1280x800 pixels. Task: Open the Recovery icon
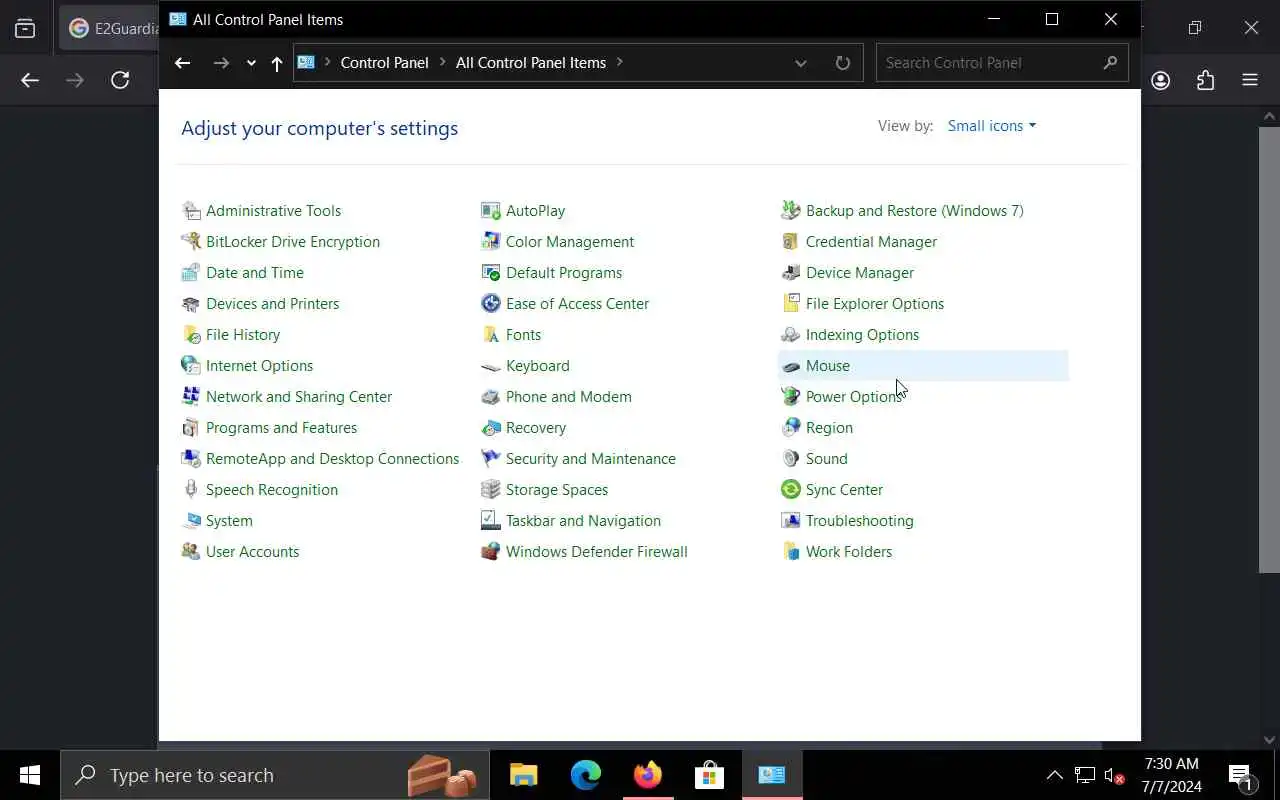click(x=491, y=428)
